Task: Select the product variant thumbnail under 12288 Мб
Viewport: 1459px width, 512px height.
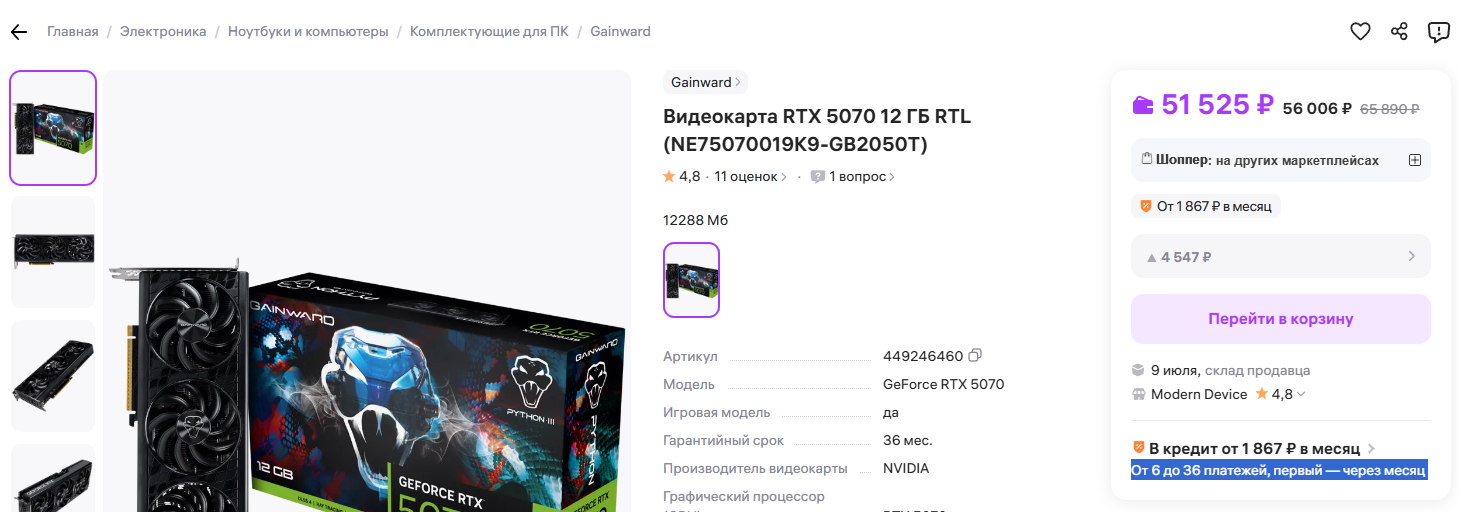Action: click(x=691, y=280)
